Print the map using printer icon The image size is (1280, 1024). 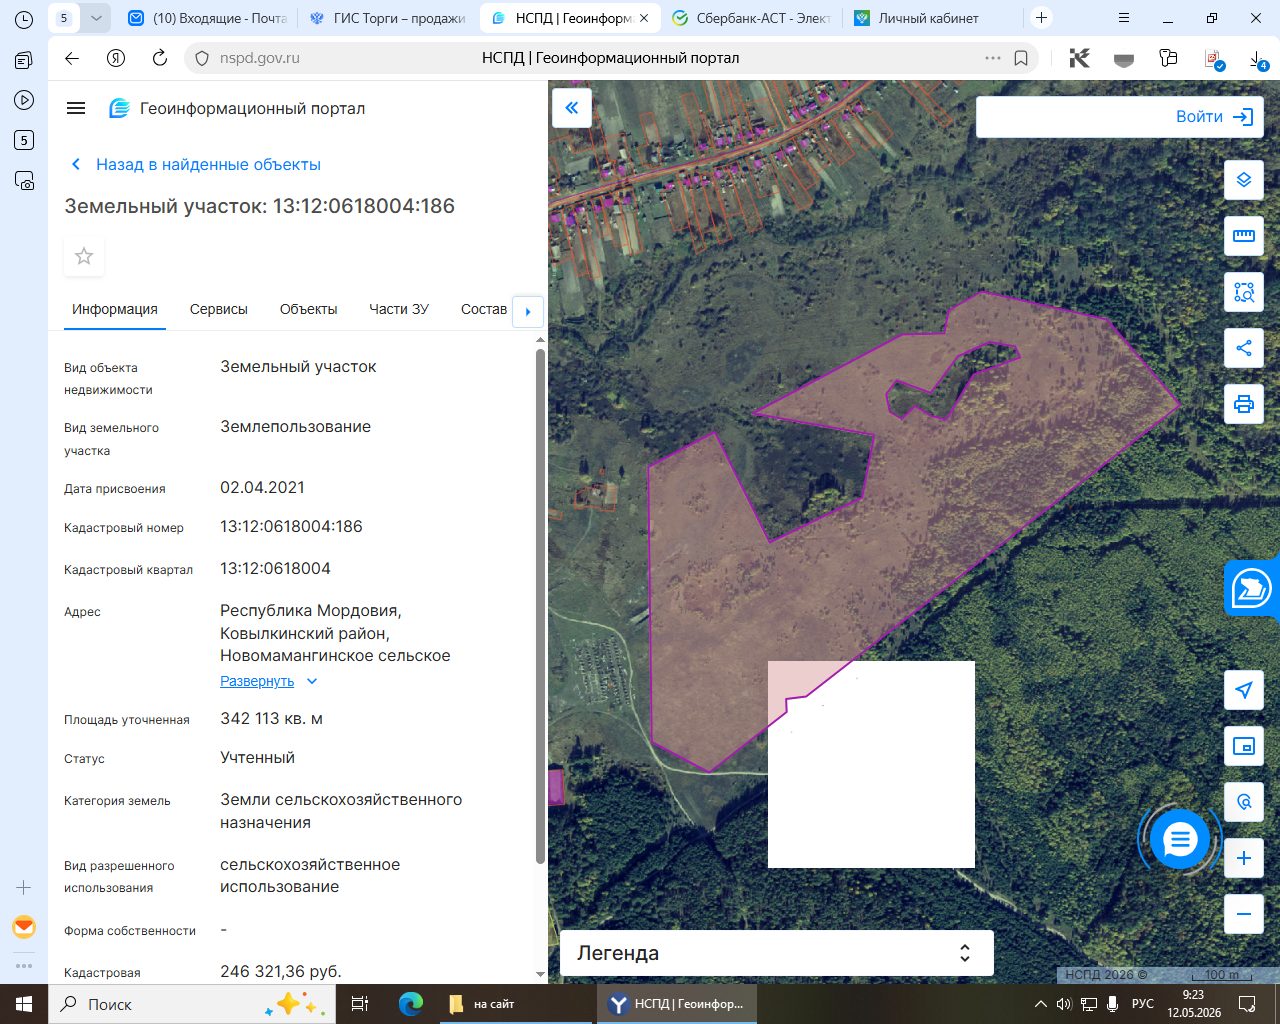[1244, 404]
